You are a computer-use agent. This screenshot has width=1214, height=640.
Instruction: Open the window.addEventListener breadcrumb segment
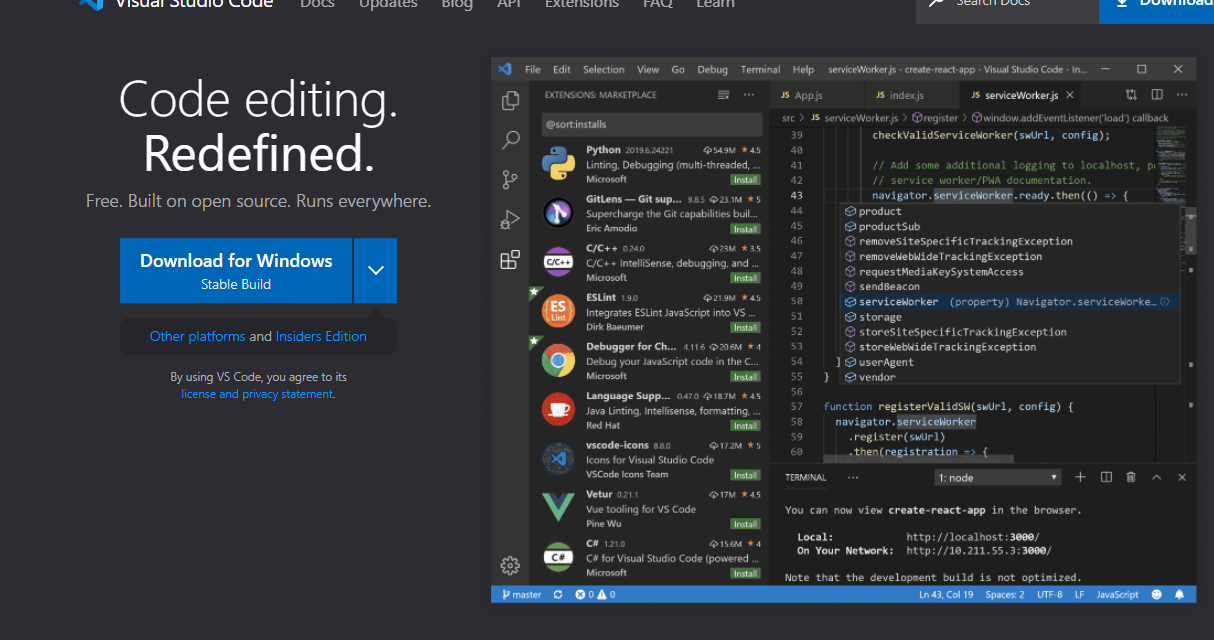[x=1068, y=117]
